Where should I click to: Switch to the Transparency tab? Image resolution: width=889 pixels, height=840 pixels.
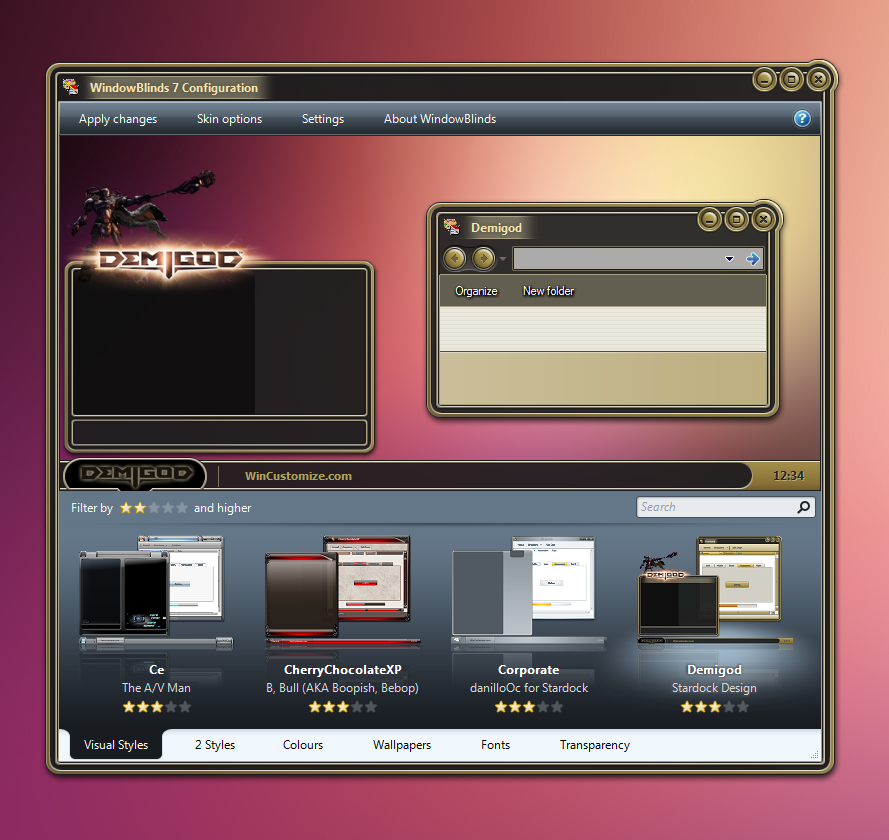pos(595,745)
